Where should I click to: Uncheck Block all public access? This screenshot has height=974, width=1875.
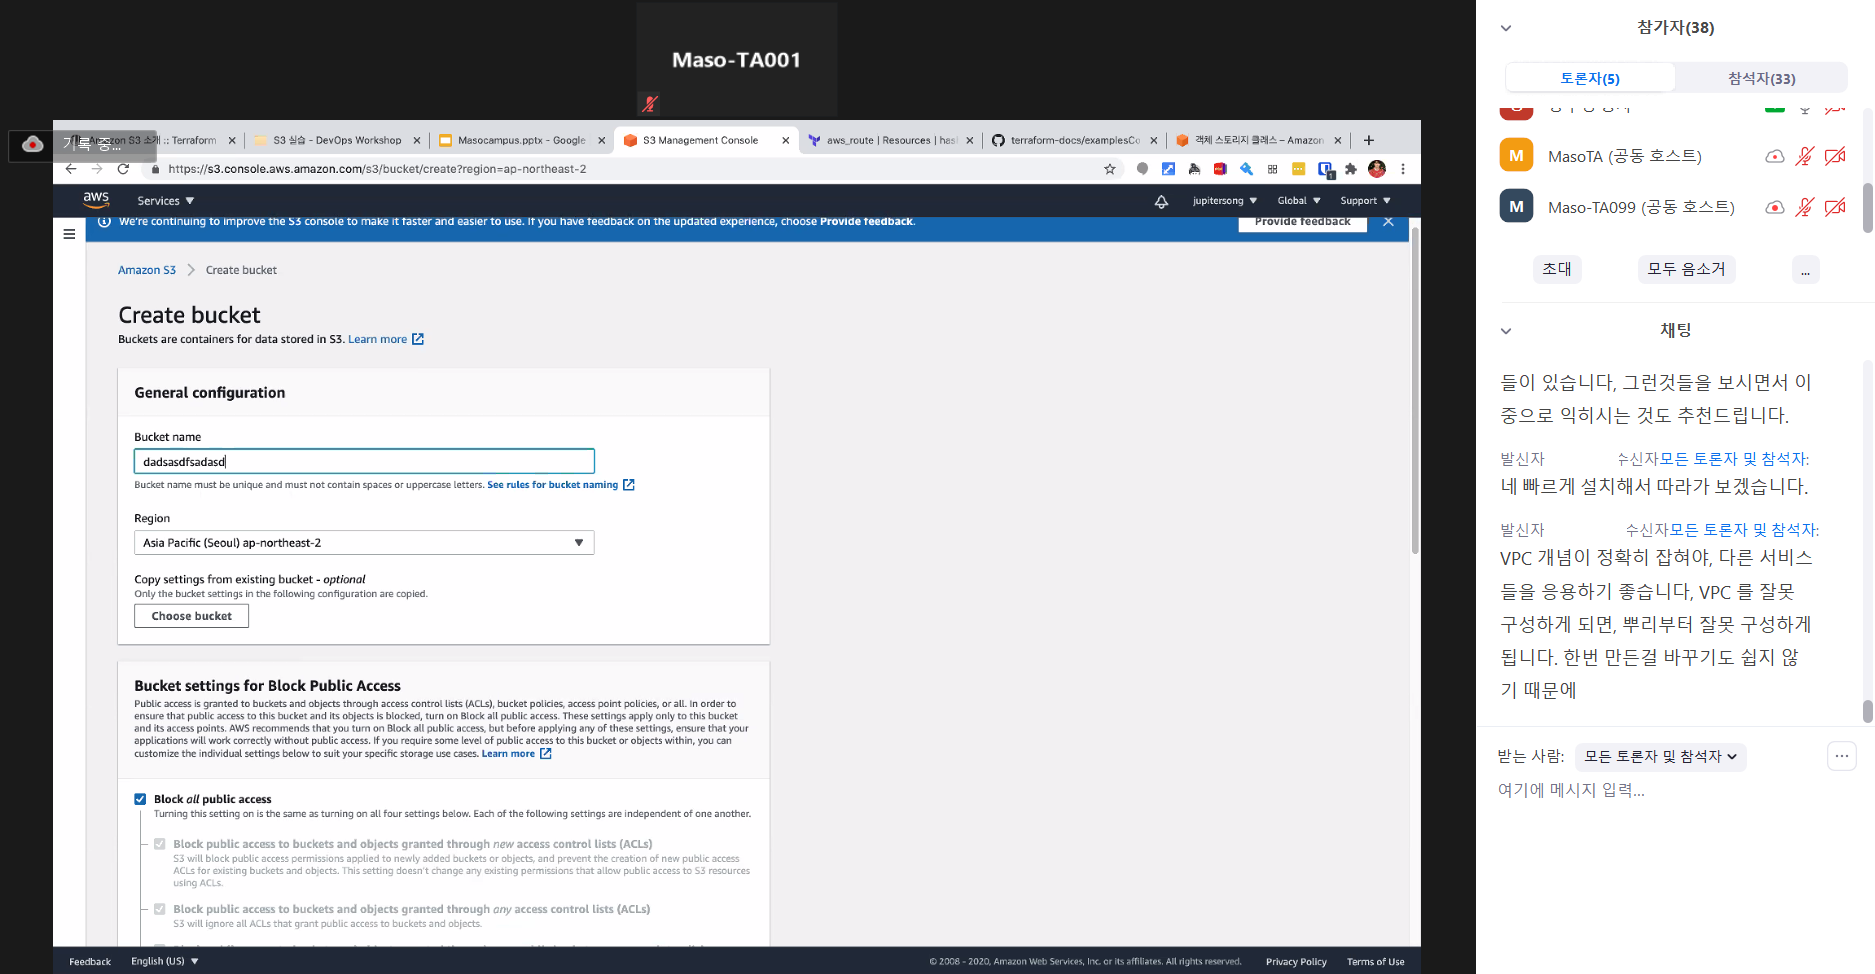[x=140, y=799]
